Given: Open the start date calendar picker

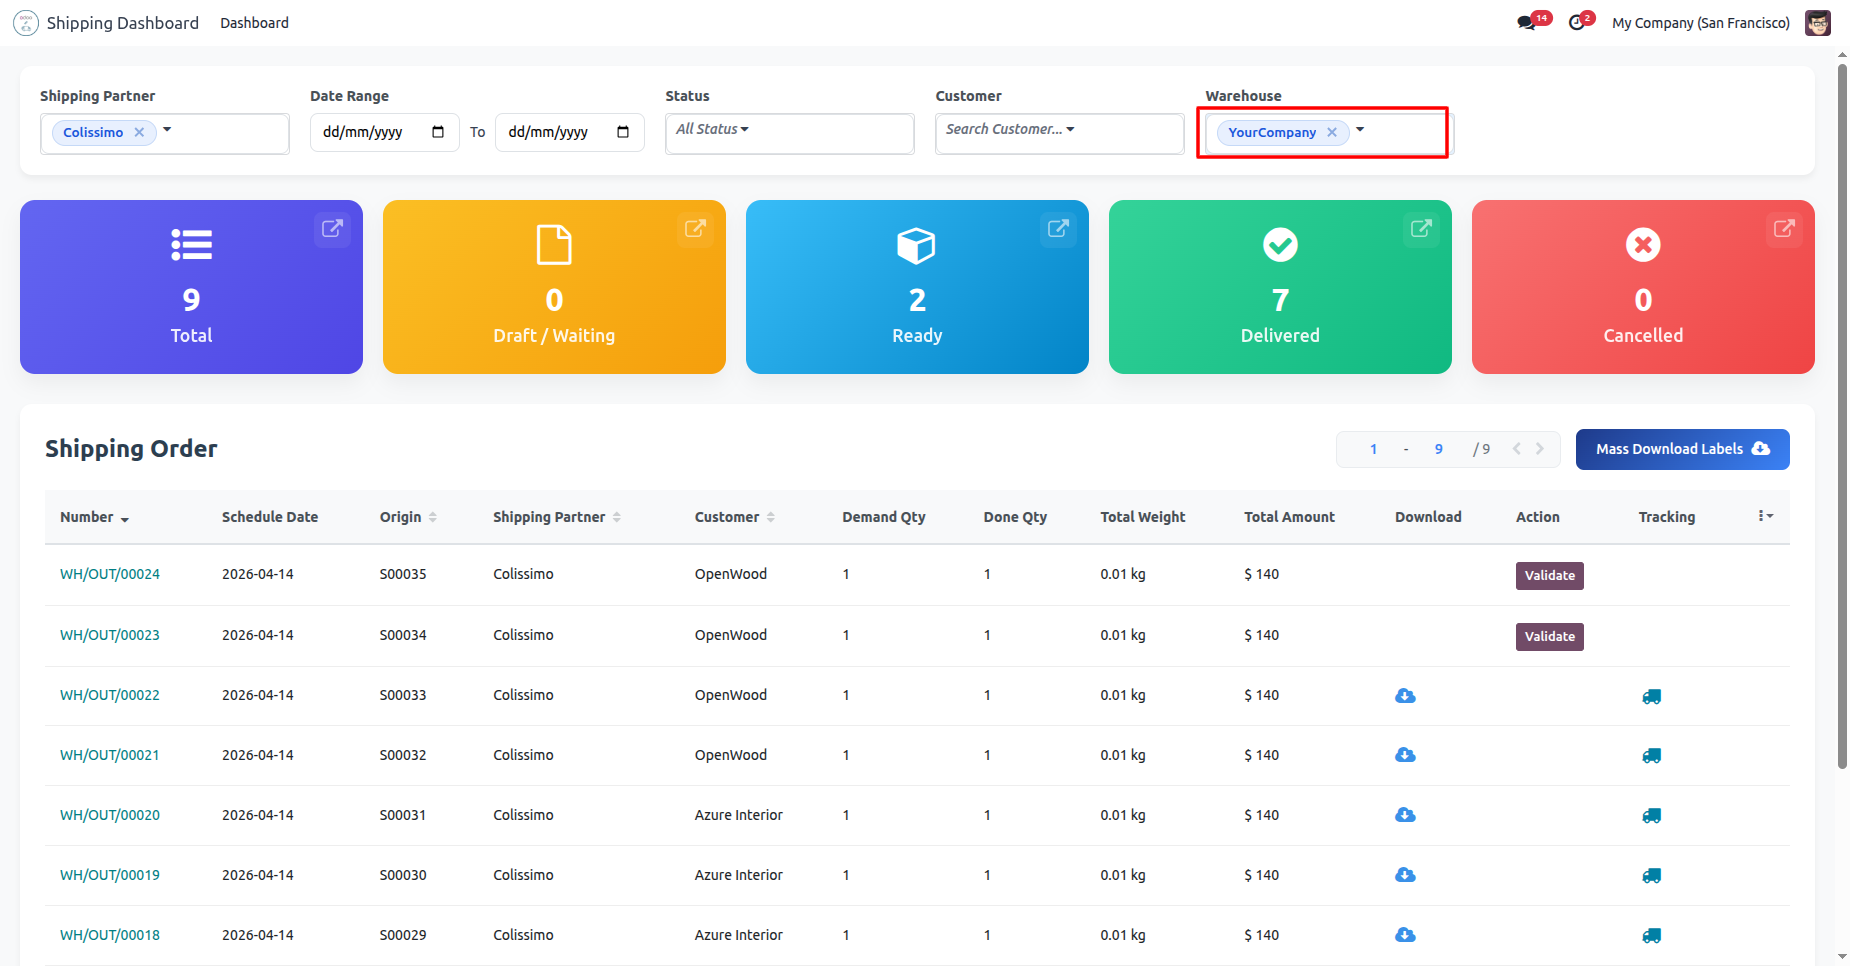Looking at the screenshot, I should click(438, 132).
